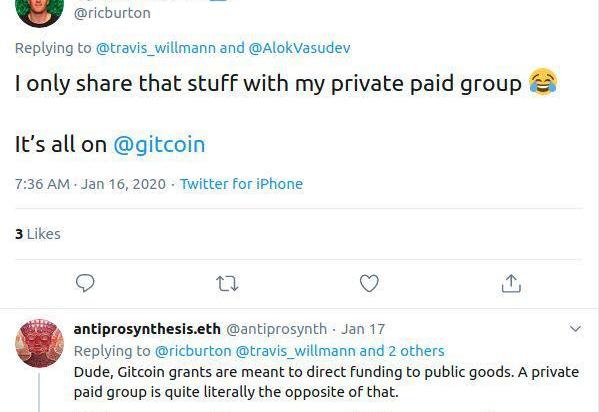Click the 7:36 AM Jan 16, 2020 timestamp
This screenshot has width=599, height=412.
point(90,184)
